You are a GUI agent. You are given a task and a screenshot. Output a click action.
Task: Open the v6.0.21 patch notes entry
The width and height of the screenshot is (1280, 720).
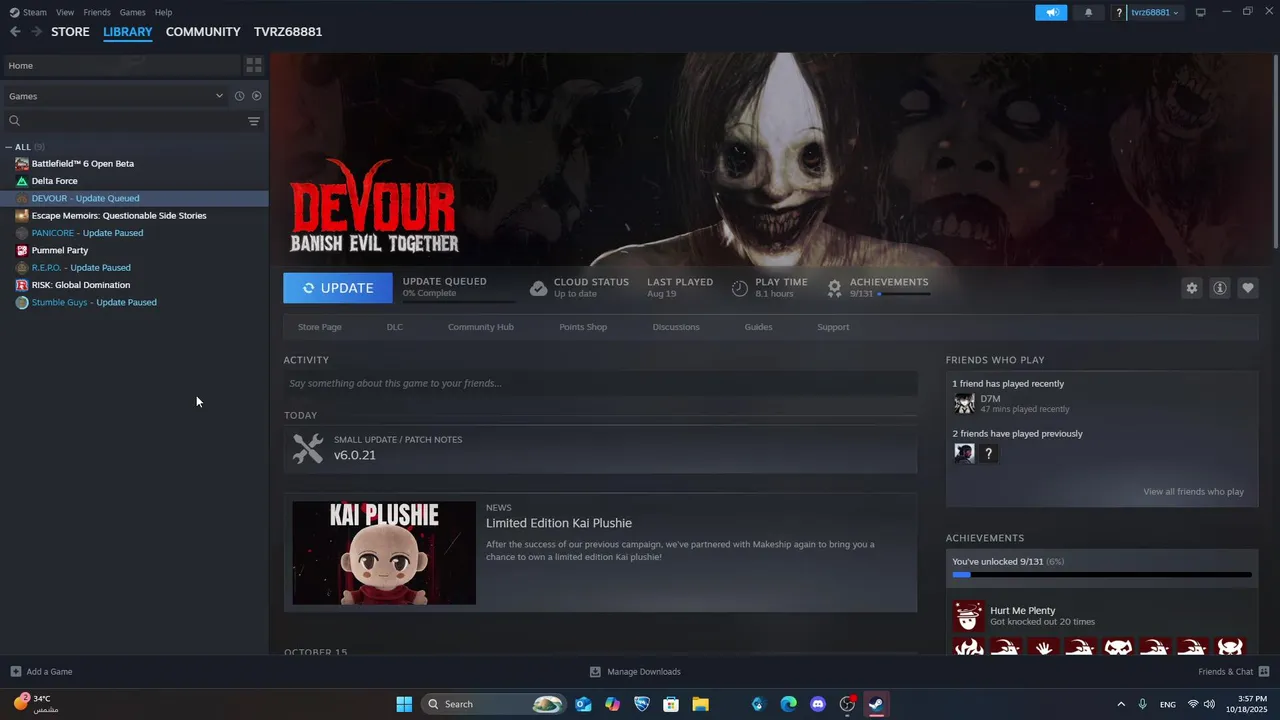pyautogui.click(x=600, y=448)
